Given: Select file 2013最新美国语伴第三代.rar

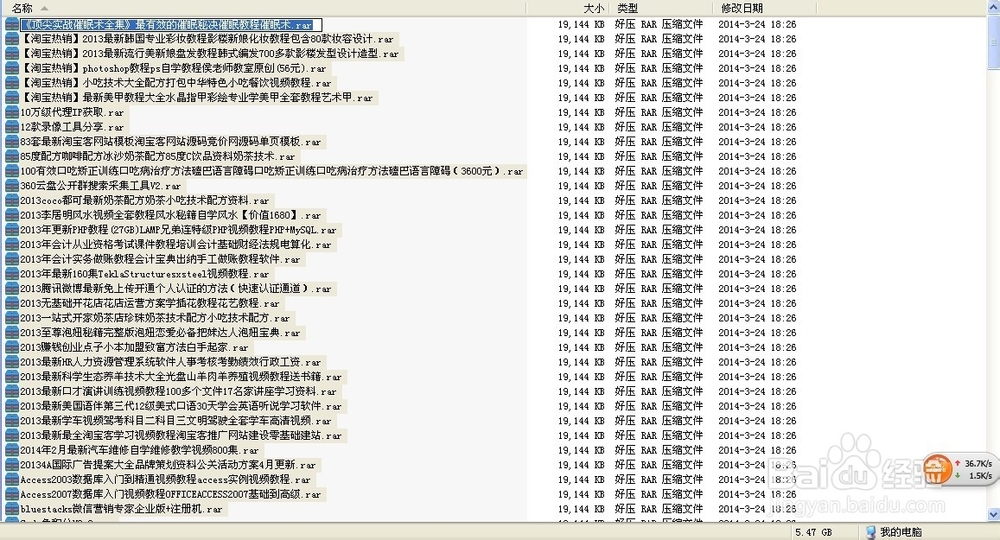Looking at the screenshot, I should pos(180,406).
